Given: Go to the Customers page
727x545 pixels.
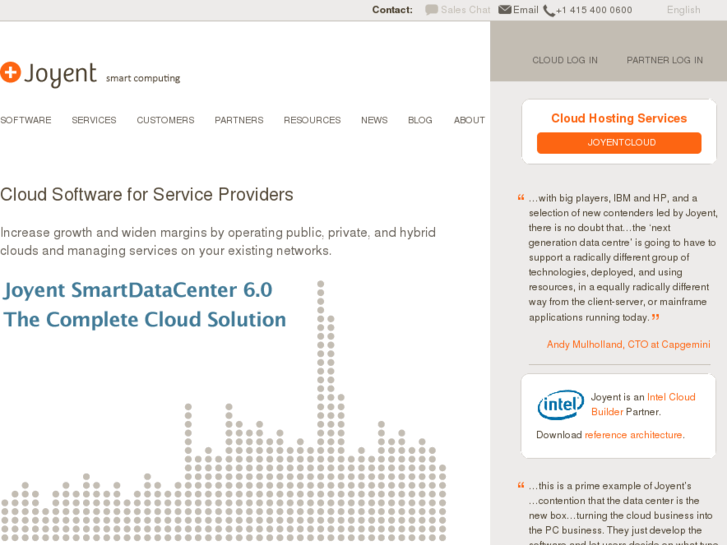Looking at the screenshot, I should pyautogui.click(x=165, y=120).
